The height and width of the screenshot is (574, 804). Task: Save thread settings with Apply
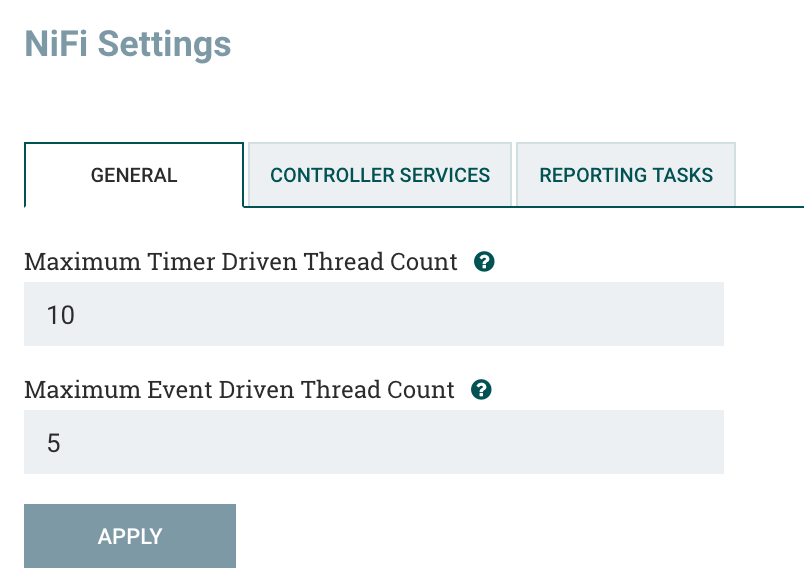point(130,536)
